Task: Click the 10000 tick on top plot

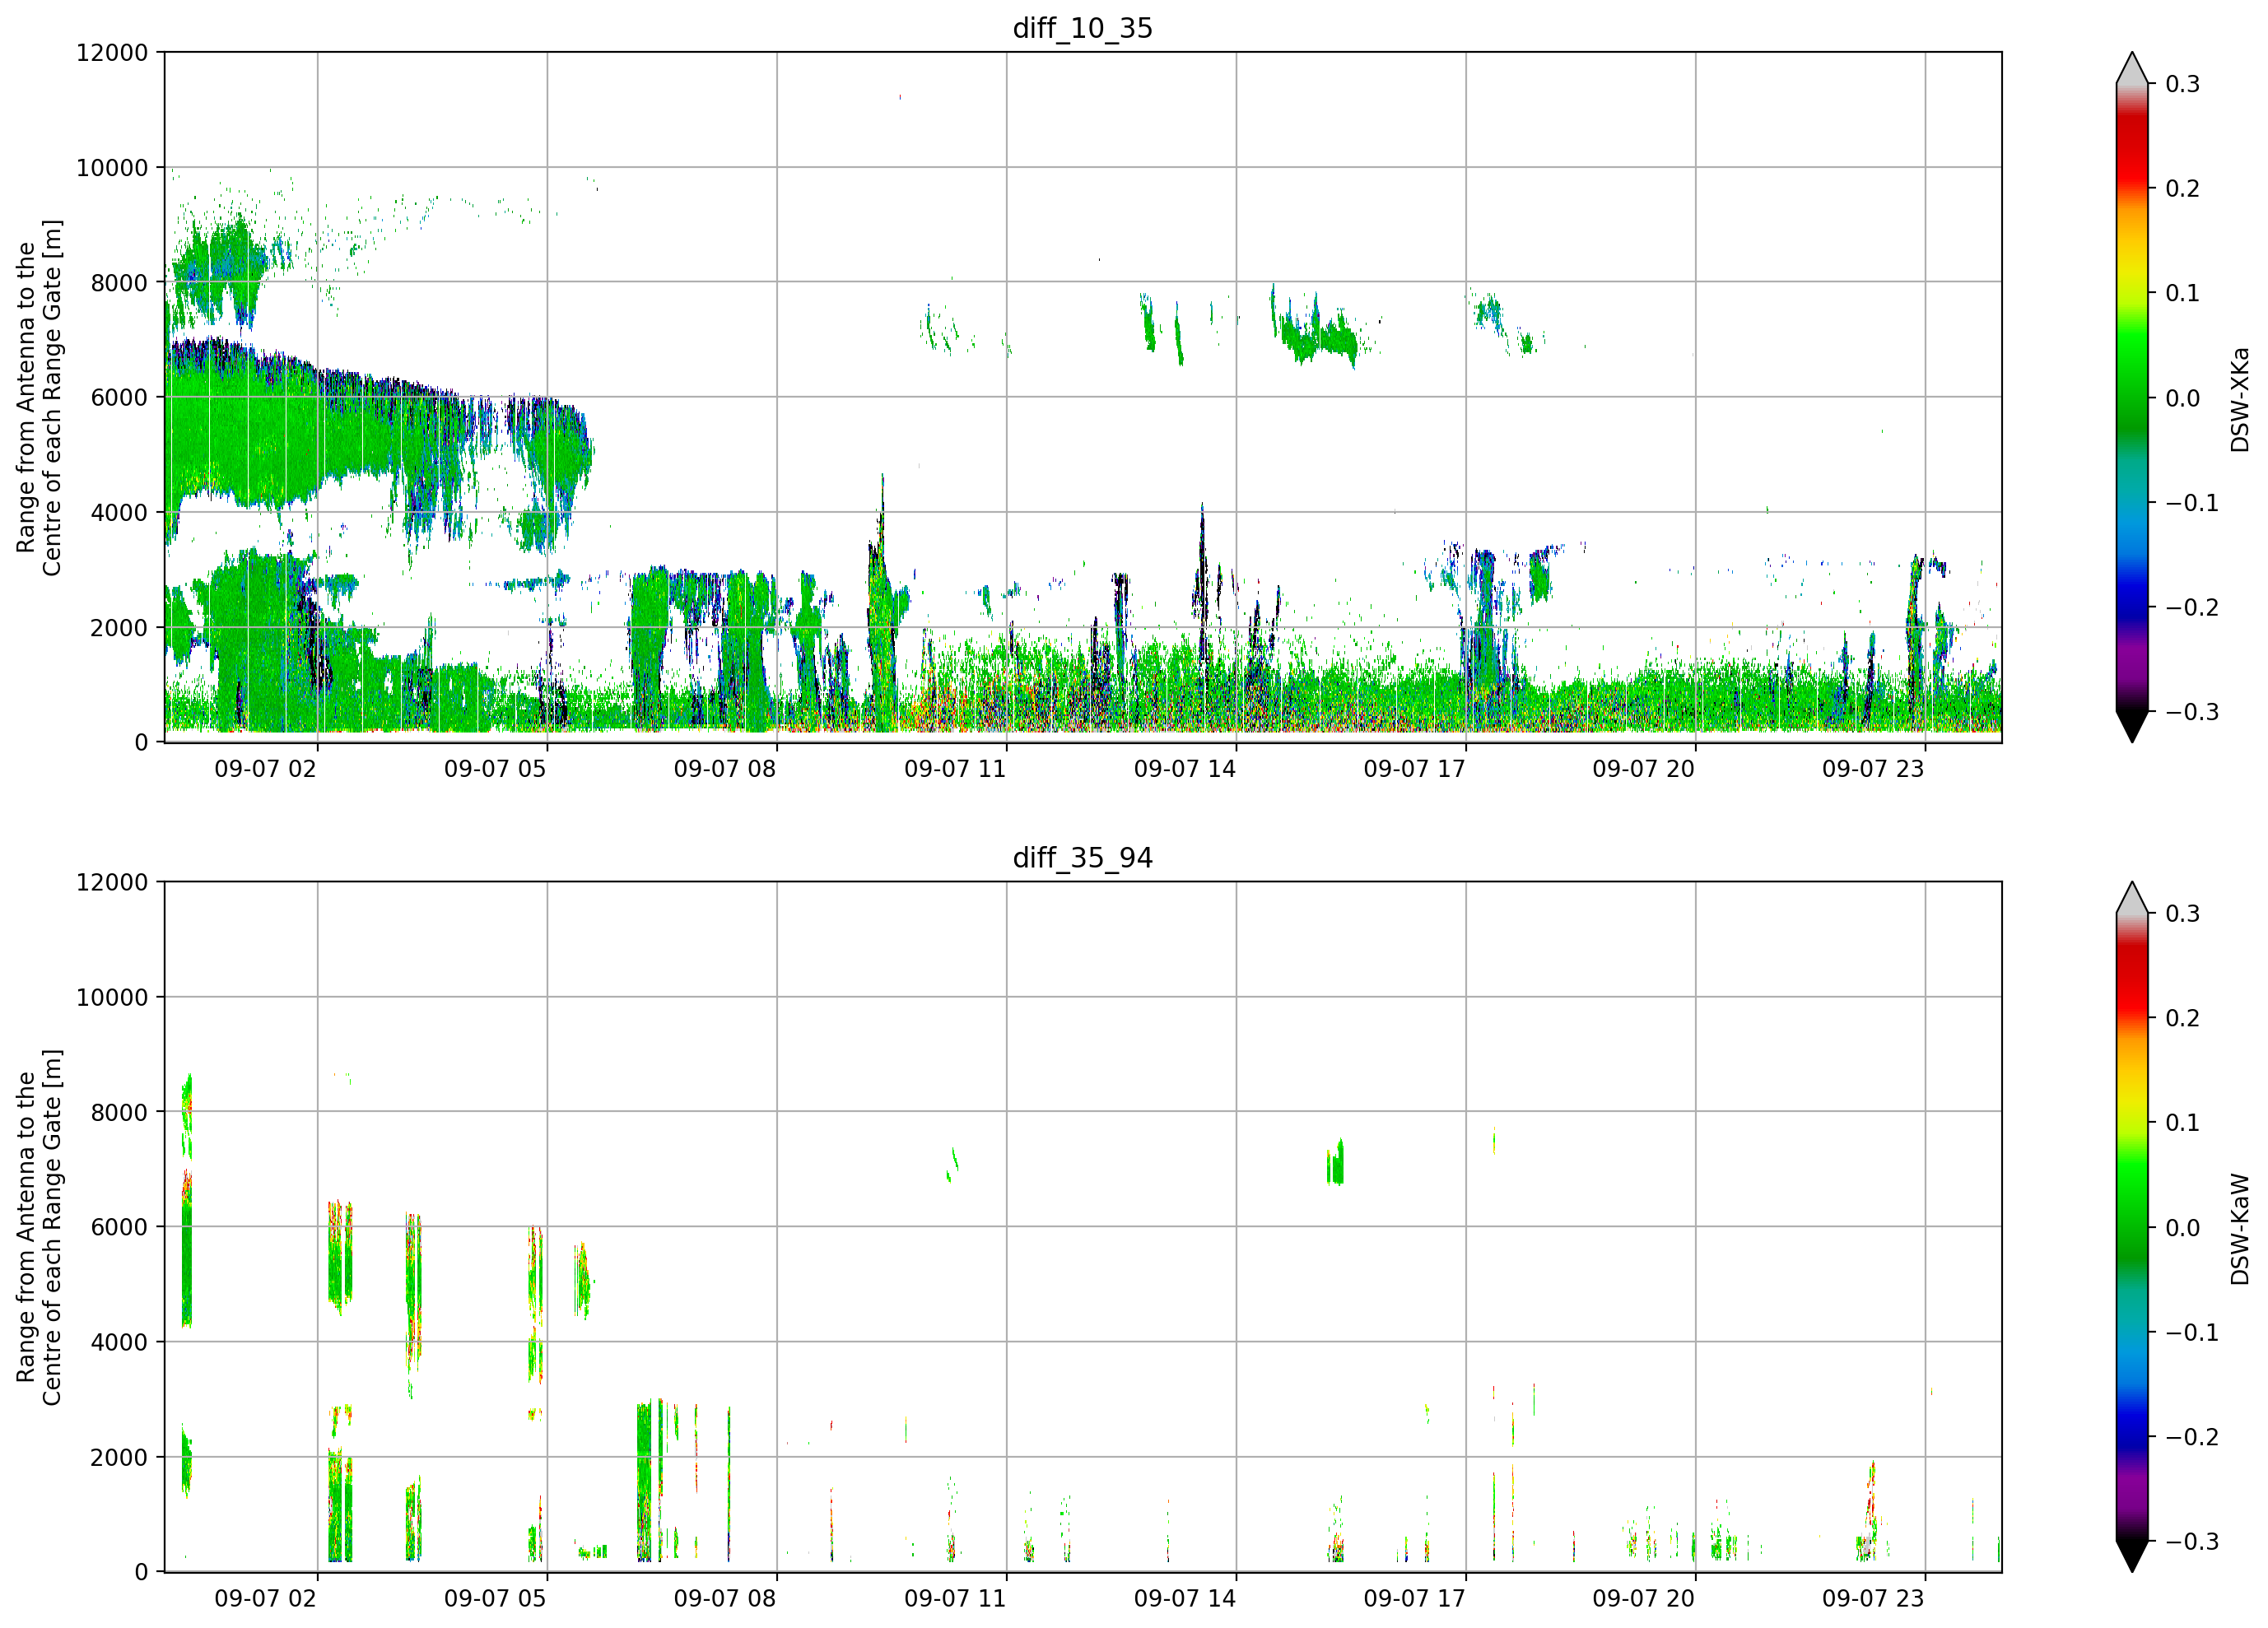Action: [x=112, y=167]
